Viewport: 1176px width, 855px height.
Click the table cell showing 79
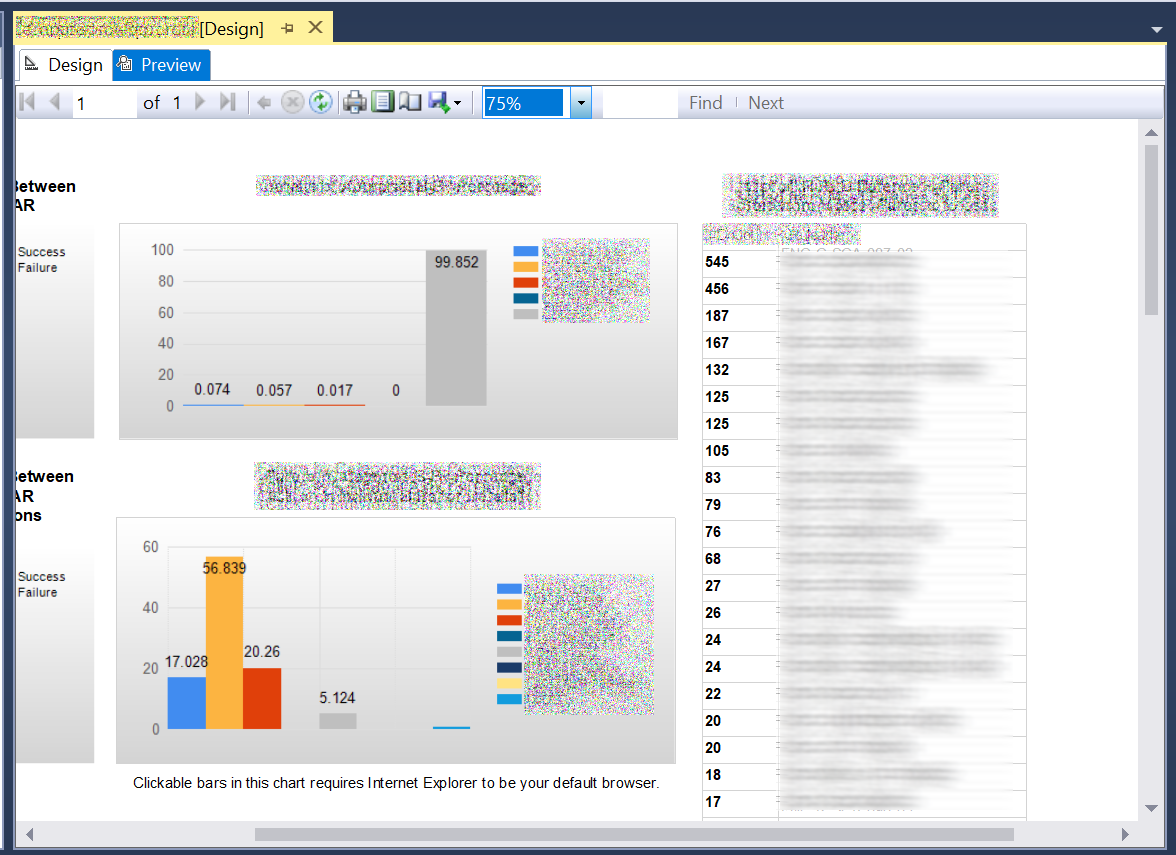point(740,505)
